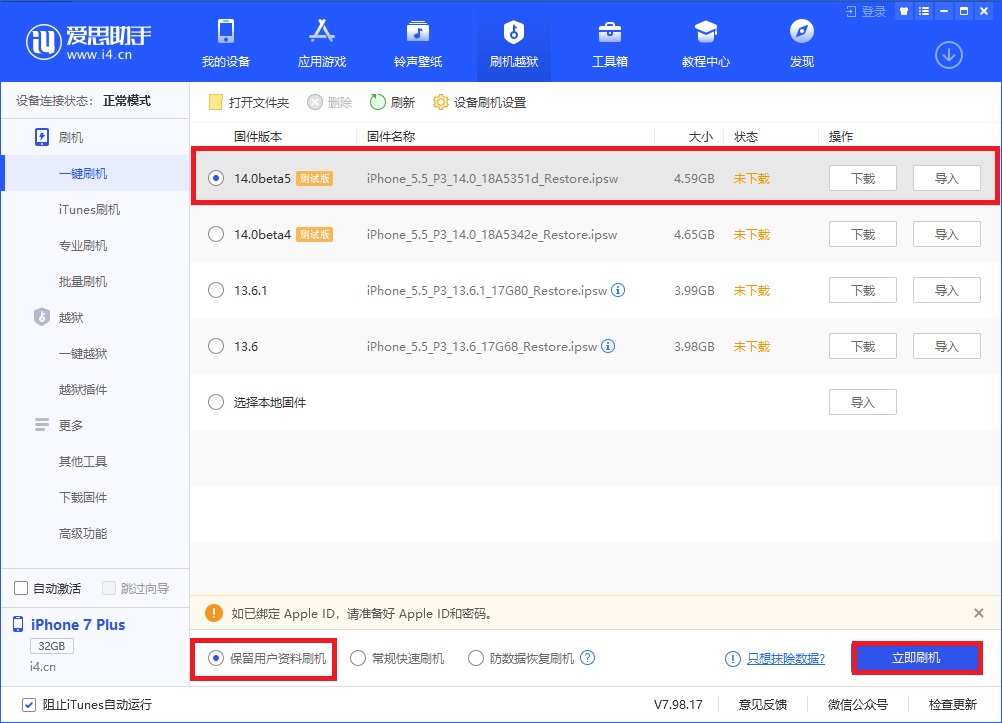Screen dimensions: 1002x723
Task: Click 导入 for local firmware row
Action: [863, 402]
